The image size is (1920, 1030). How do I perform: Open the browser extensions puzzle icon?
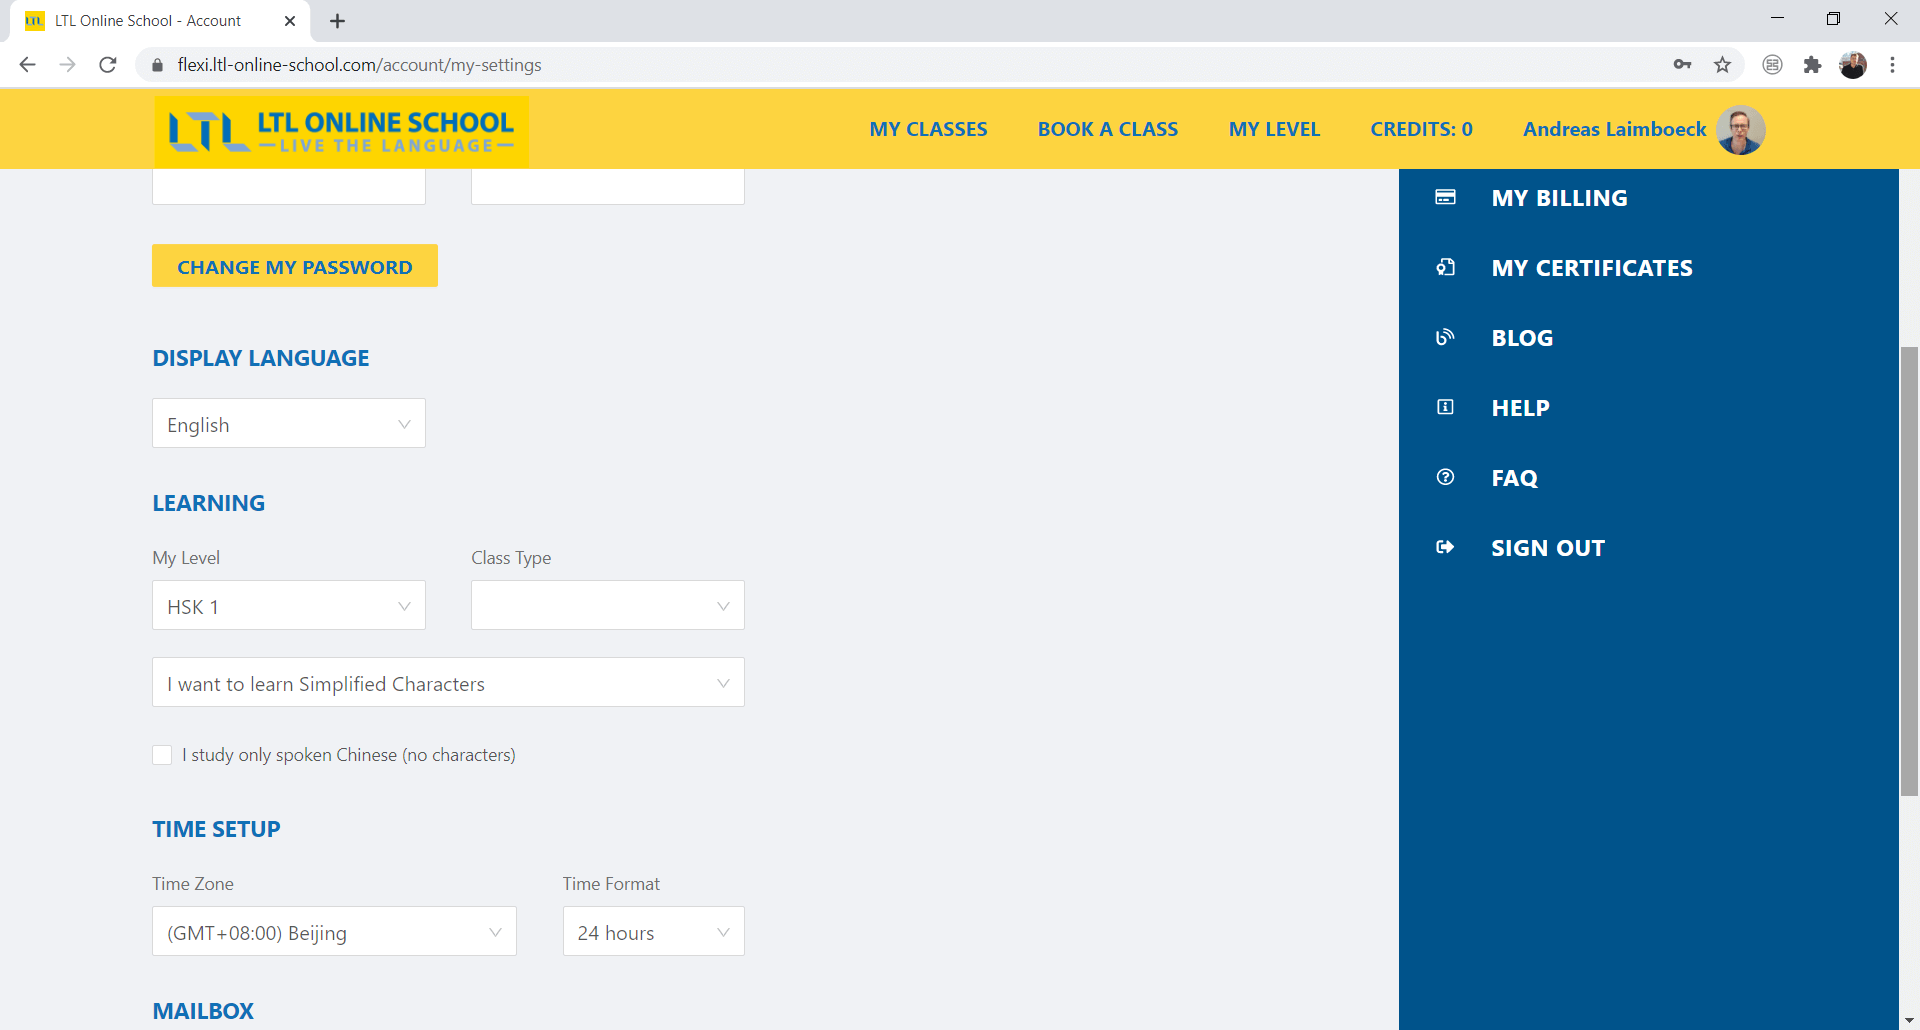pos(1812,65)
